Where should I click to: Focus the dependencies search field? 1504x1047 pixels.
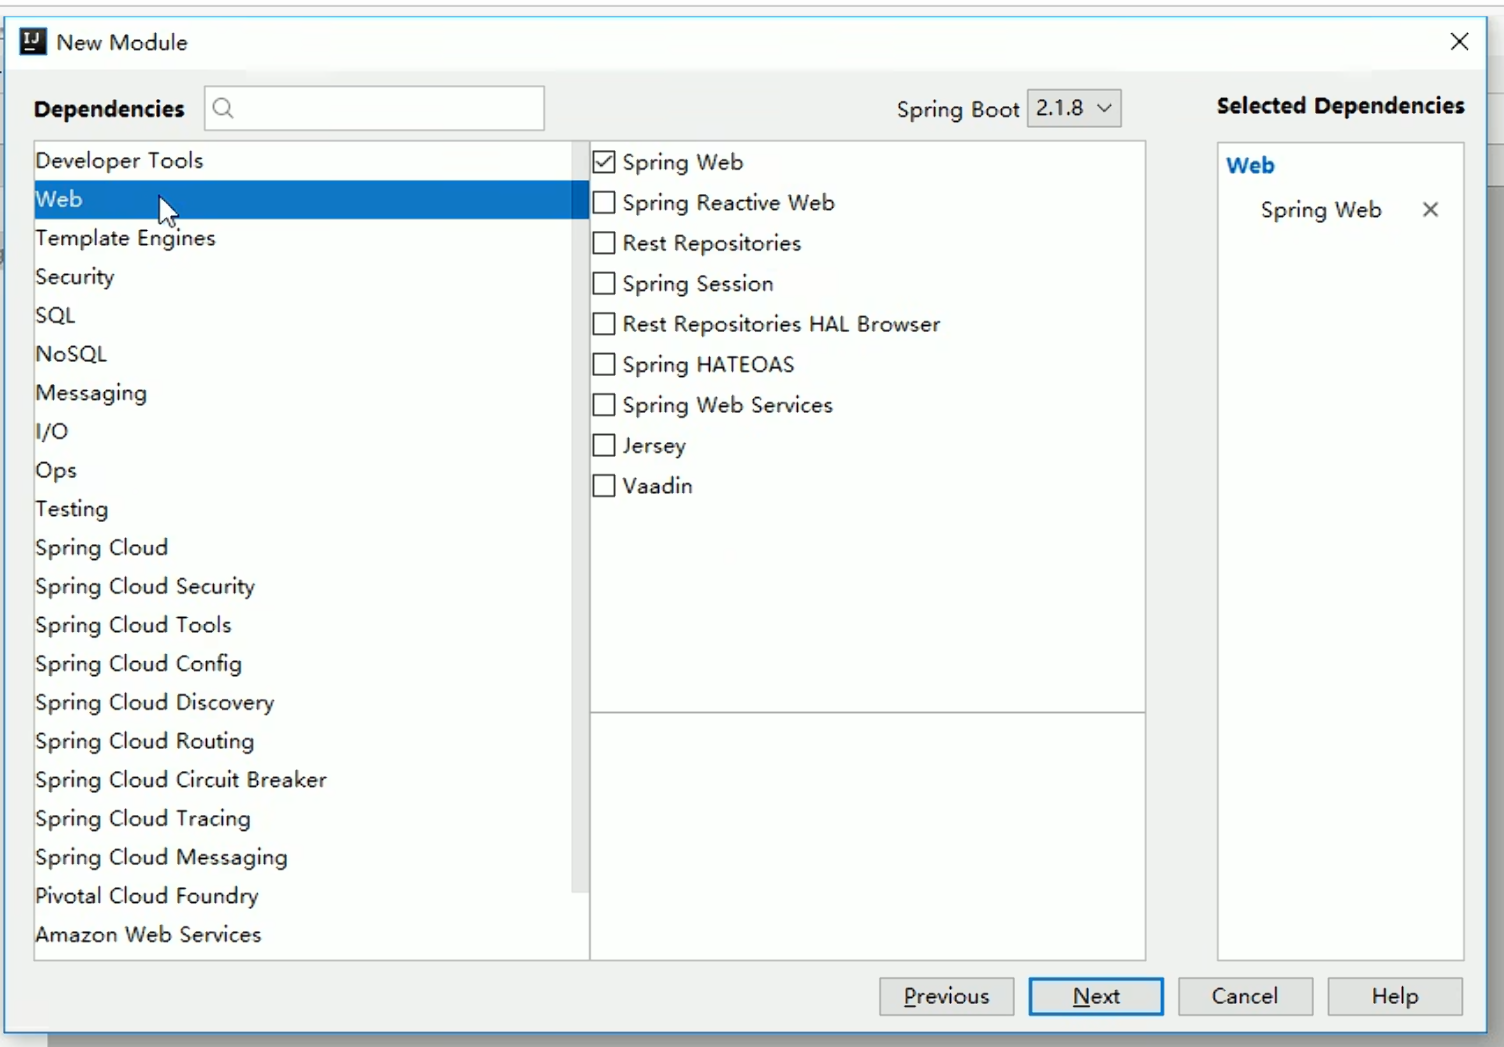coord(375,108)
